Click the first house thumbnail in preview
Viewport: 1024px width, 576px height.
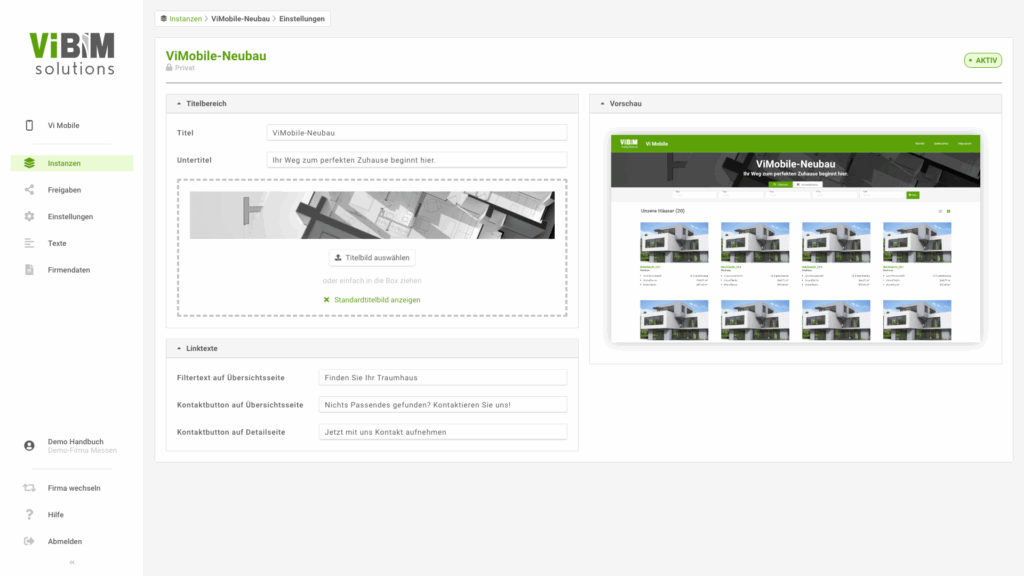click(674, 242)
